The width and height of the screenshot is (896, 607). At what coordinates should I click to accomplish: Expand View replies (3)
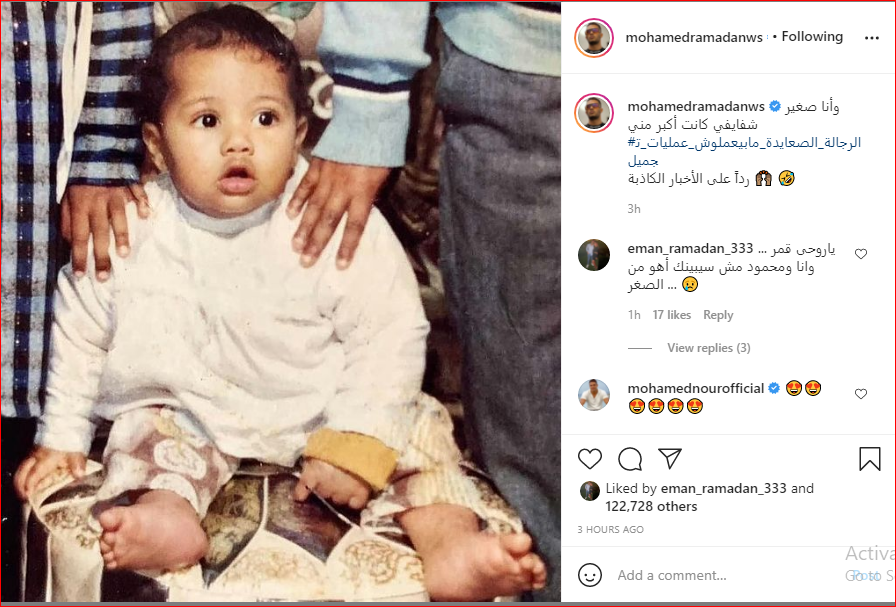(709, 348)
